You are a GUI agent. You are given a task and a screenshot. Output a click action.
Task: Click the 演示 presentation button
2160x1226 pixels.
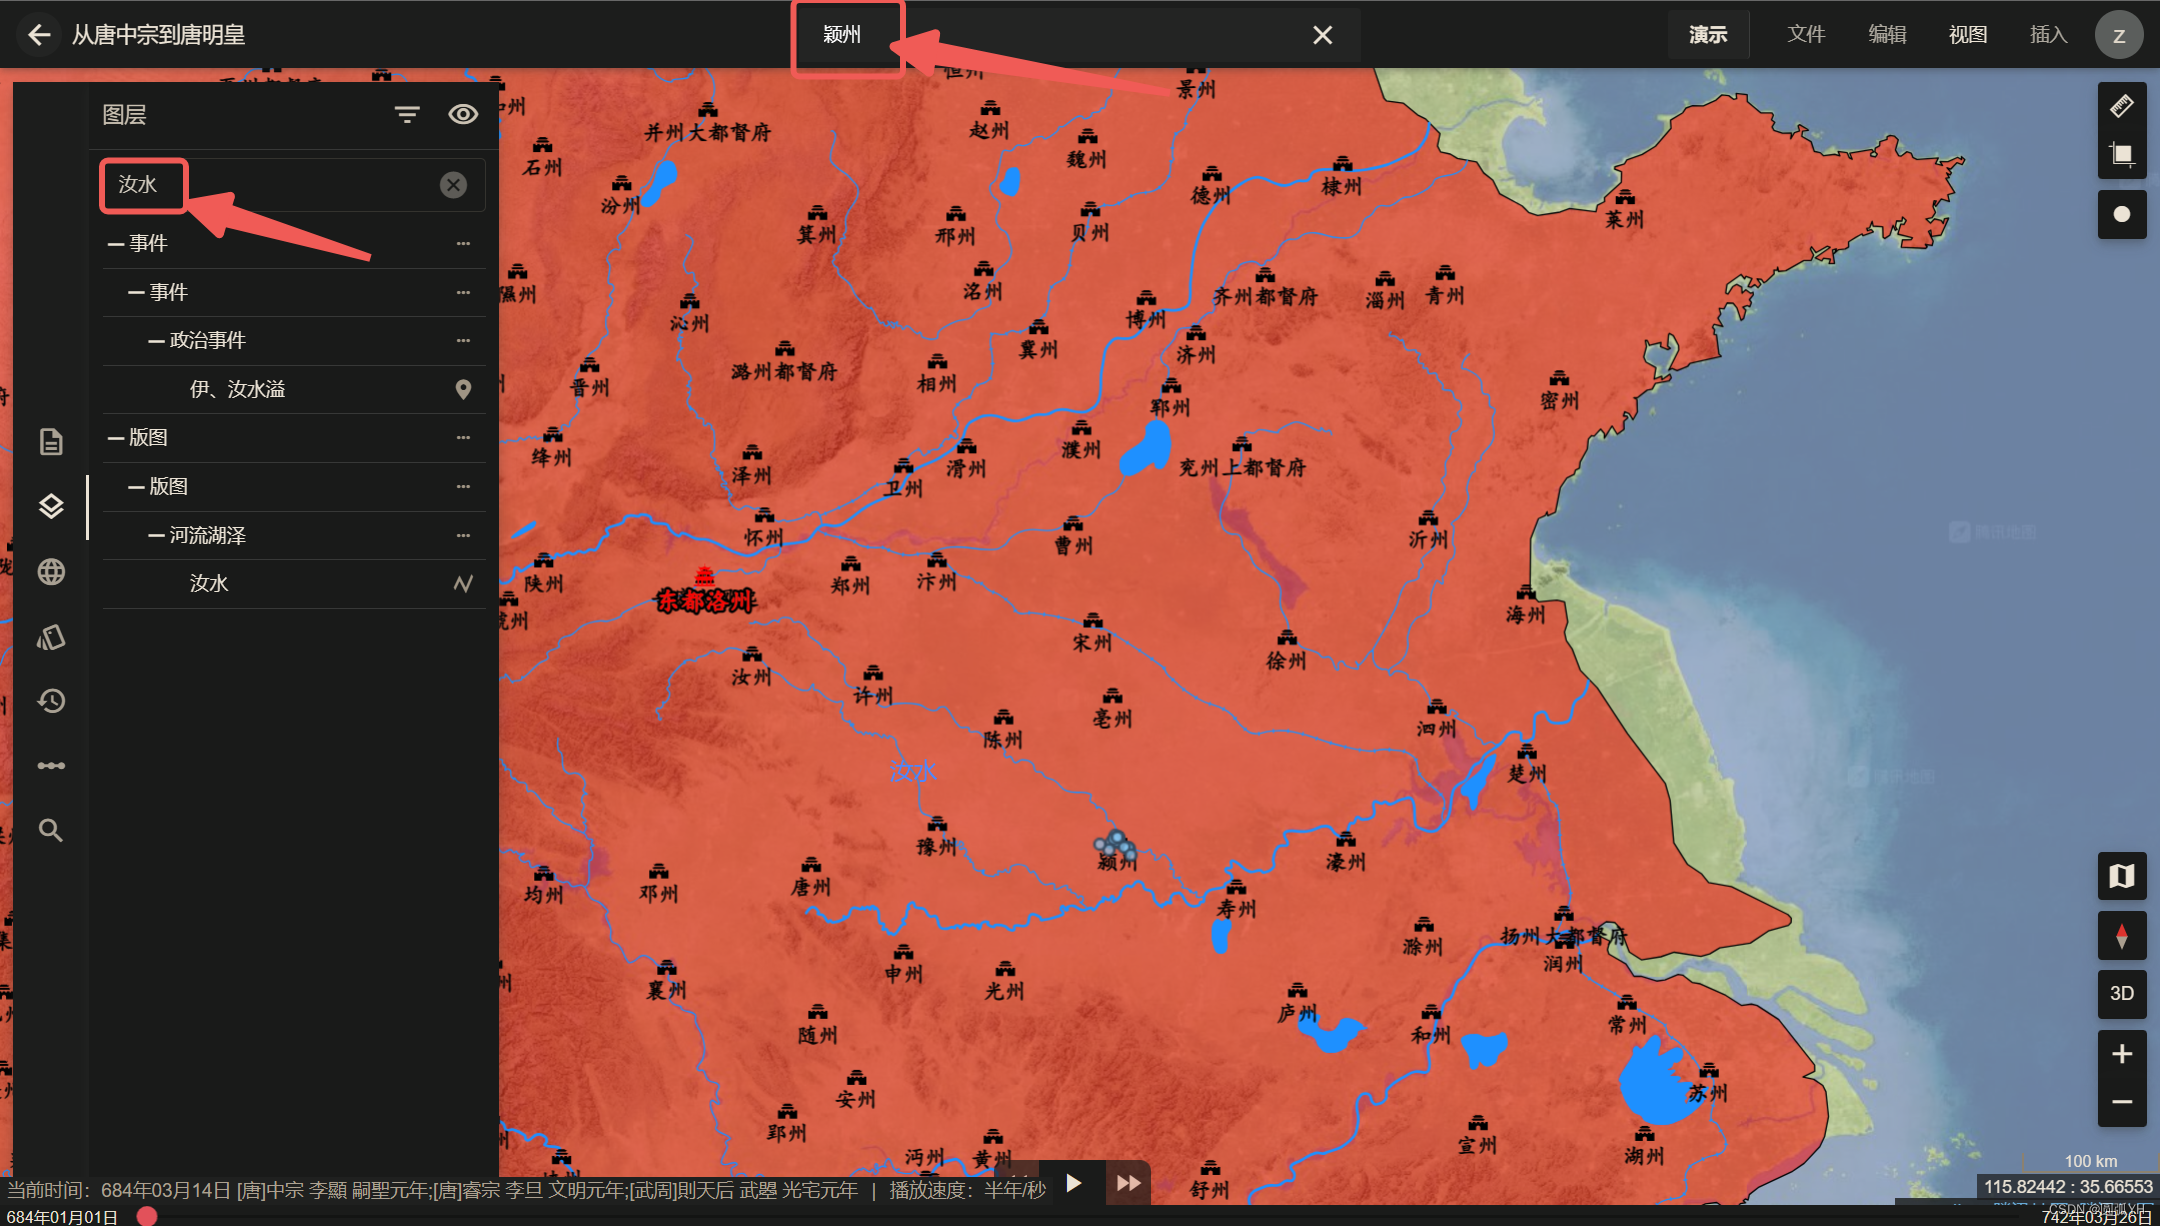(x=1708, y=34)
